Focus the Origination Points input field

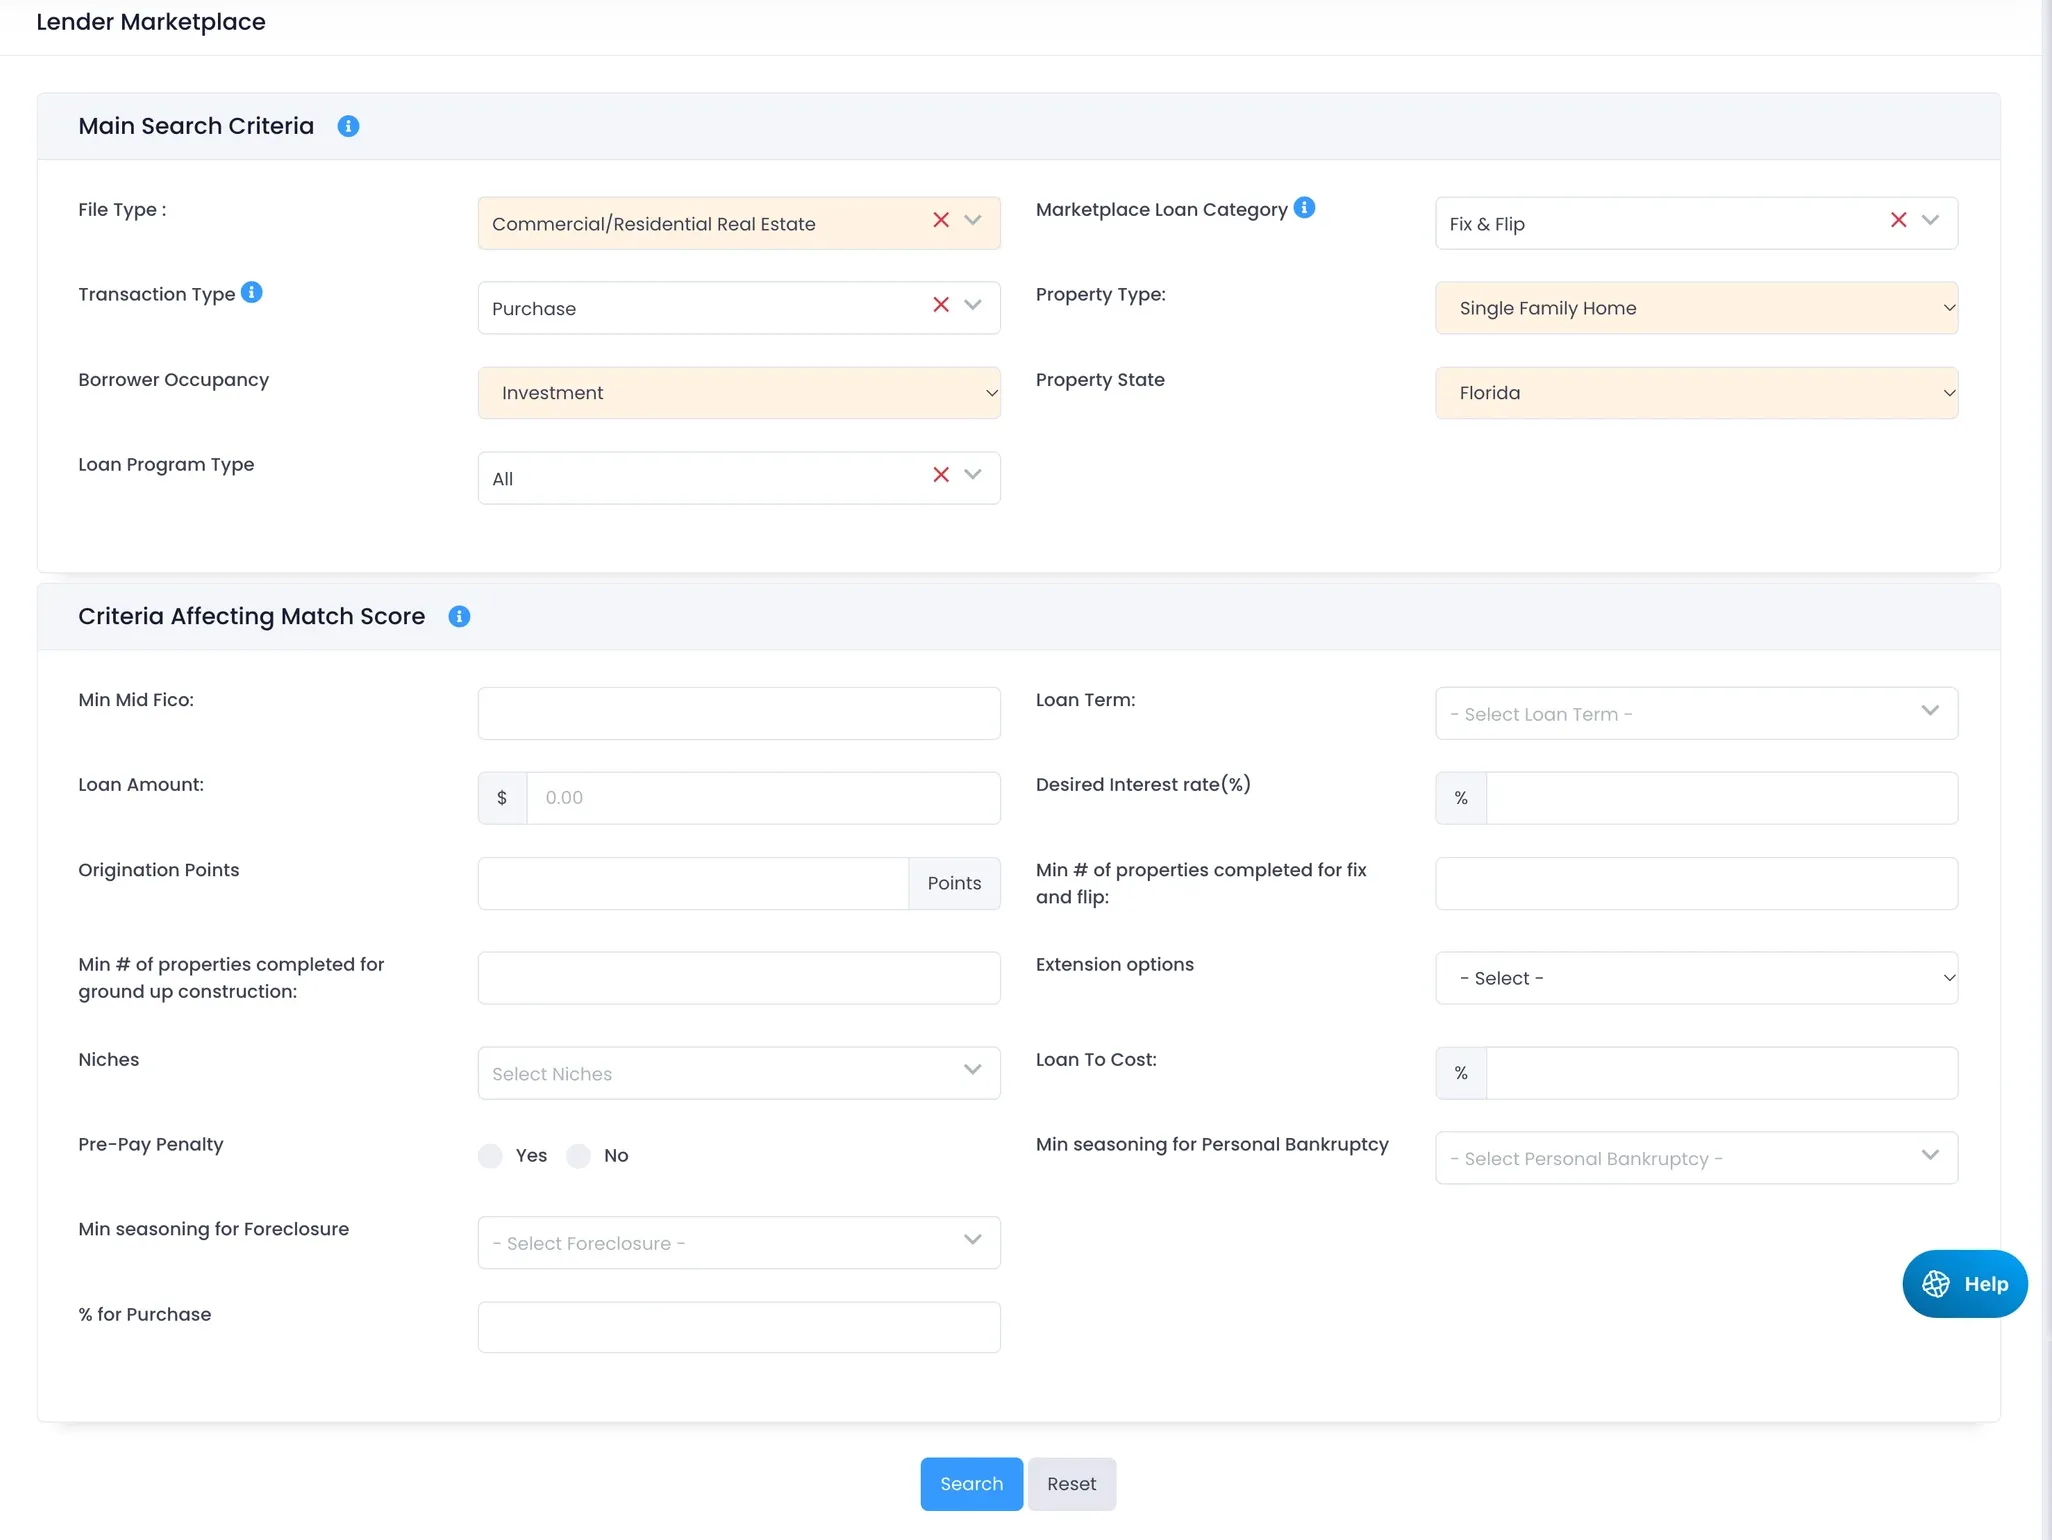[693, 883]
